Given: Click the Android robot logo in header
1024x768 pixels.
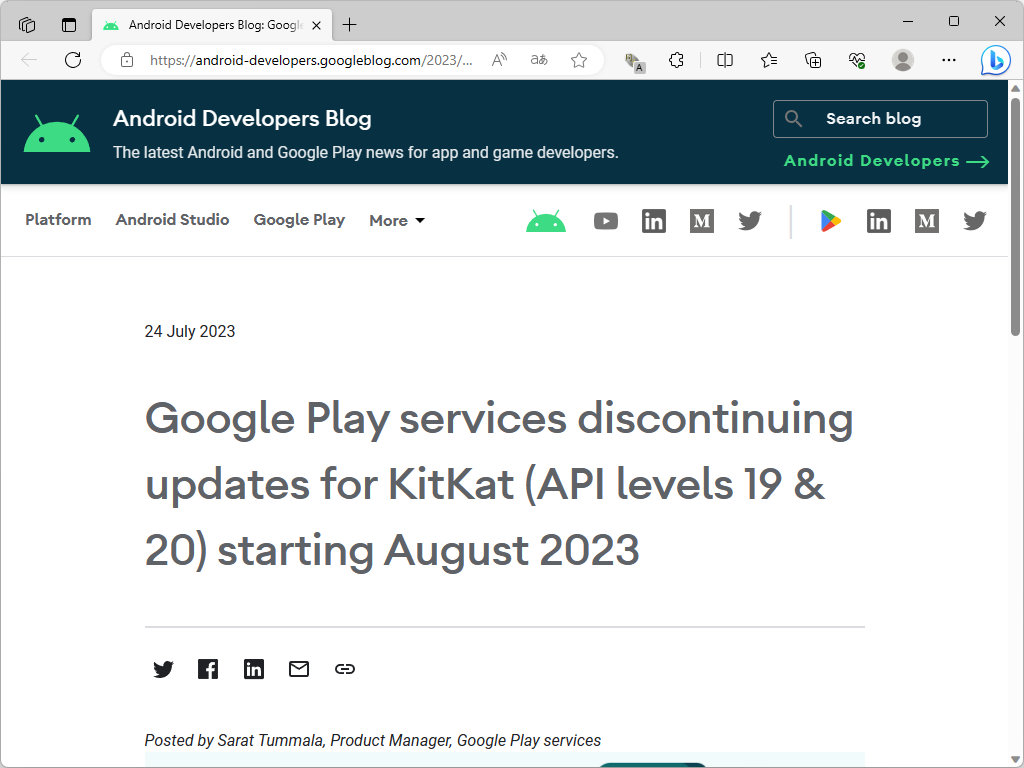Looking at the screenshot, I should 57,133.
